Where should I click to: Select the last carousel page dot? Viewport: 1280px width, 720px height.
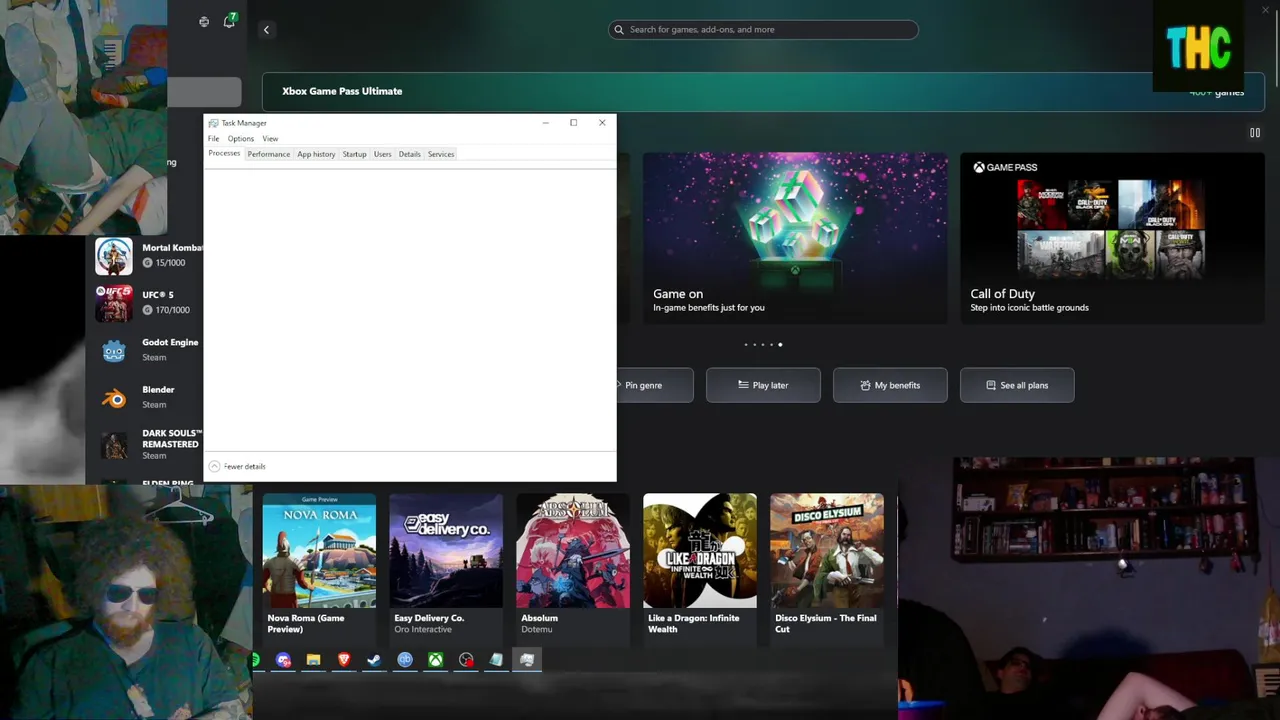pyautogui.click(x=780, y=345)
